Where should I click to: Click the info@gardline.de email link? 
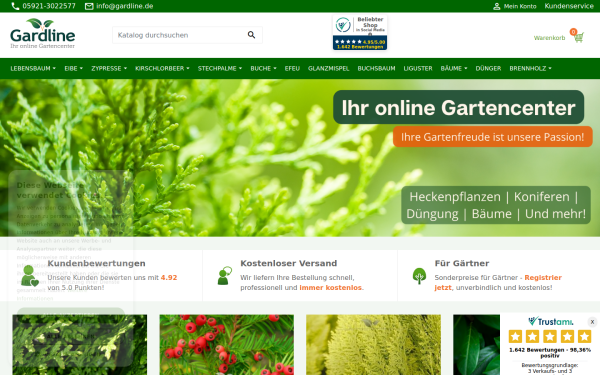[x=125, y=6]
